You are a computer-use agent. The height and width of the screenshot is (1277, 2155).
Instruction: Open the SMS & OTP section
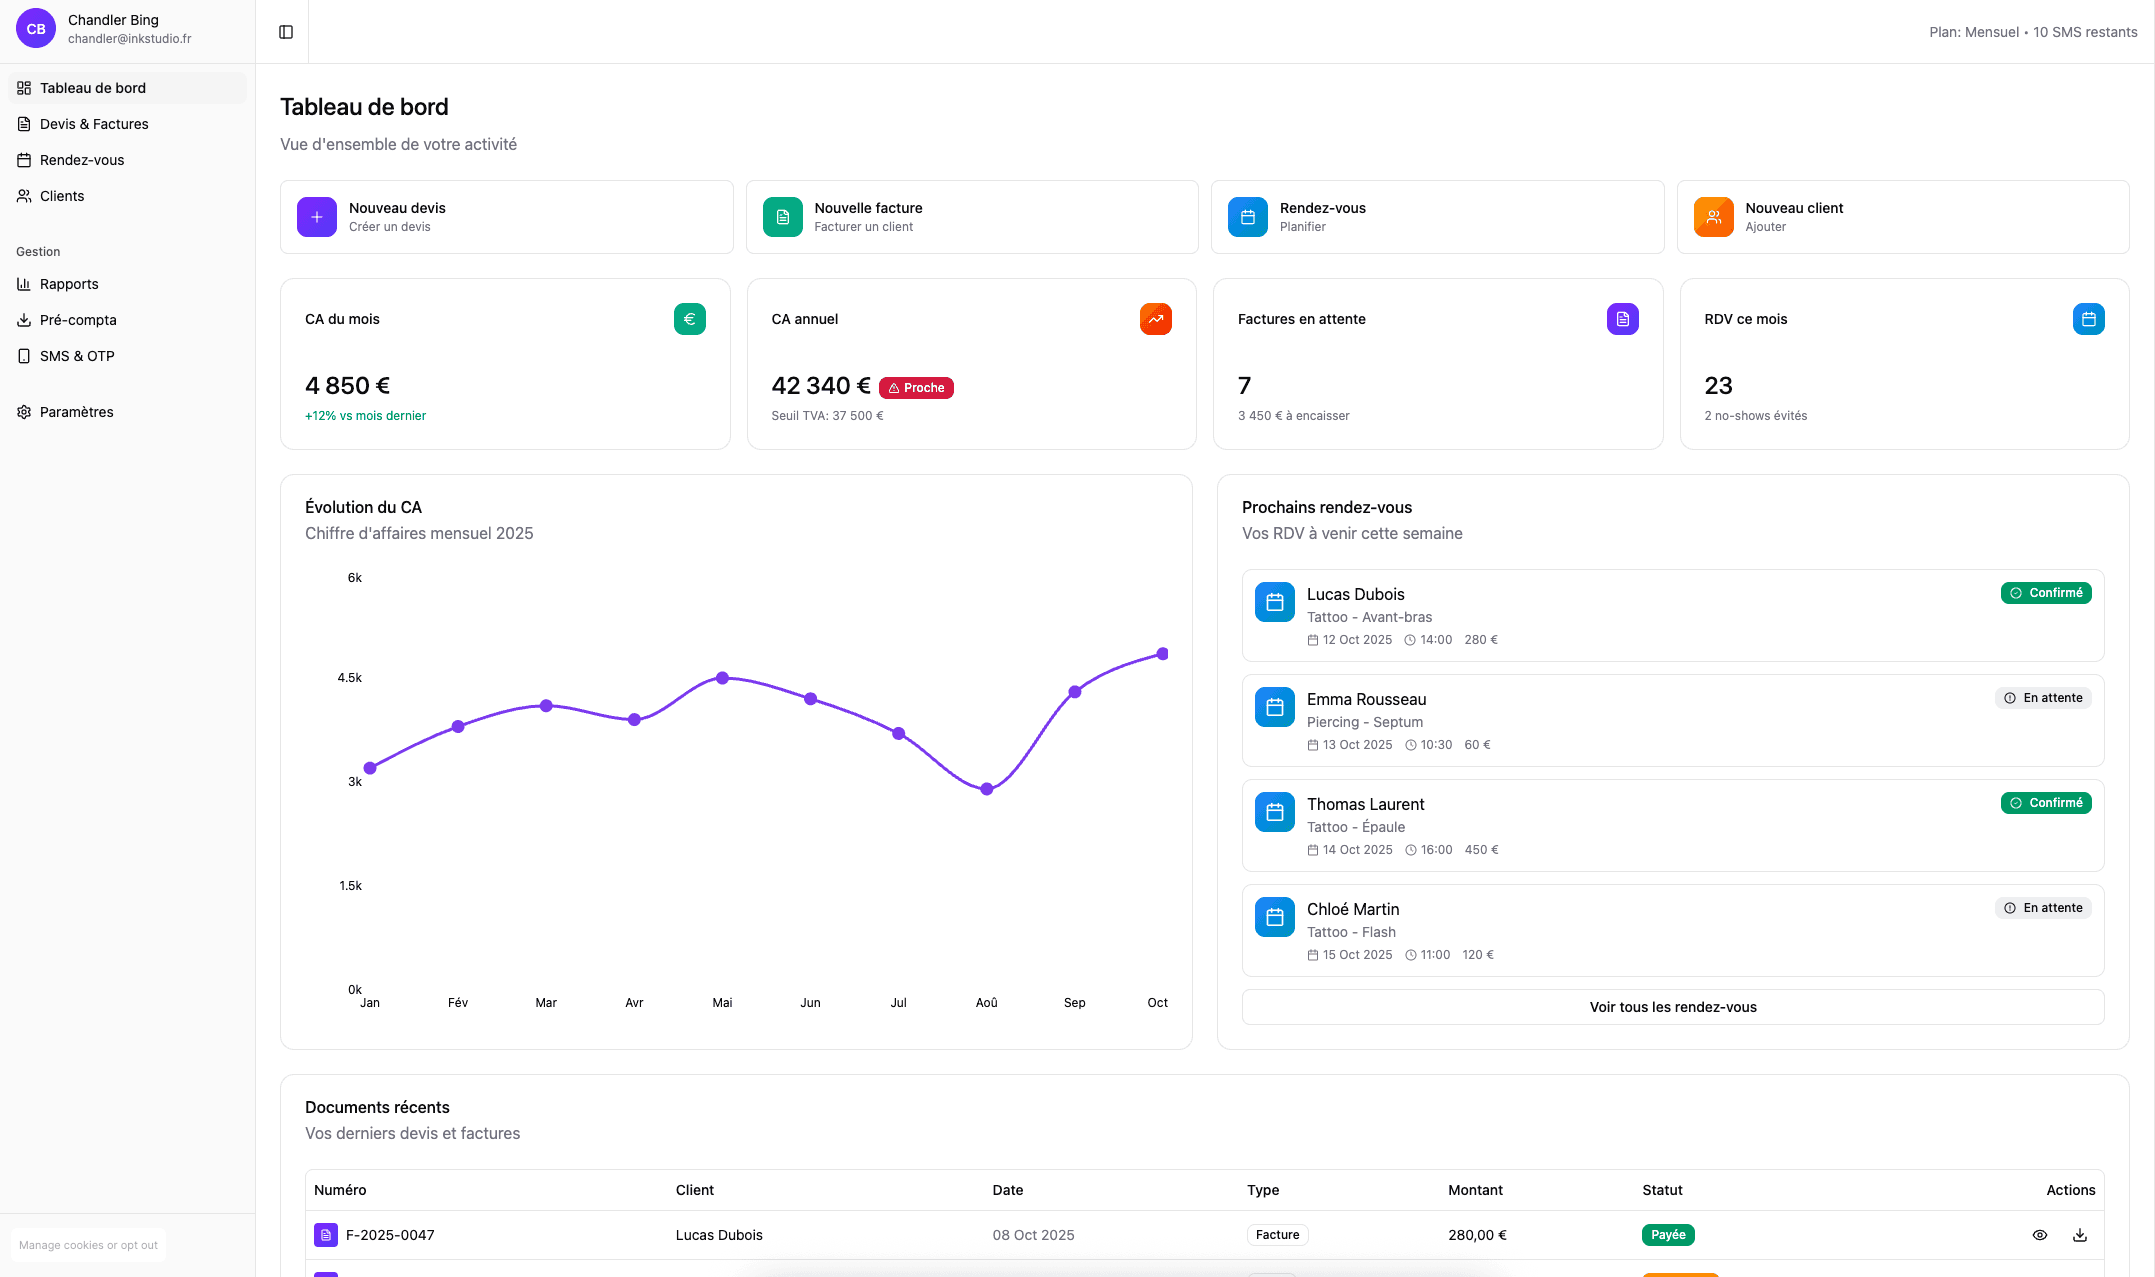click(76, 356)
